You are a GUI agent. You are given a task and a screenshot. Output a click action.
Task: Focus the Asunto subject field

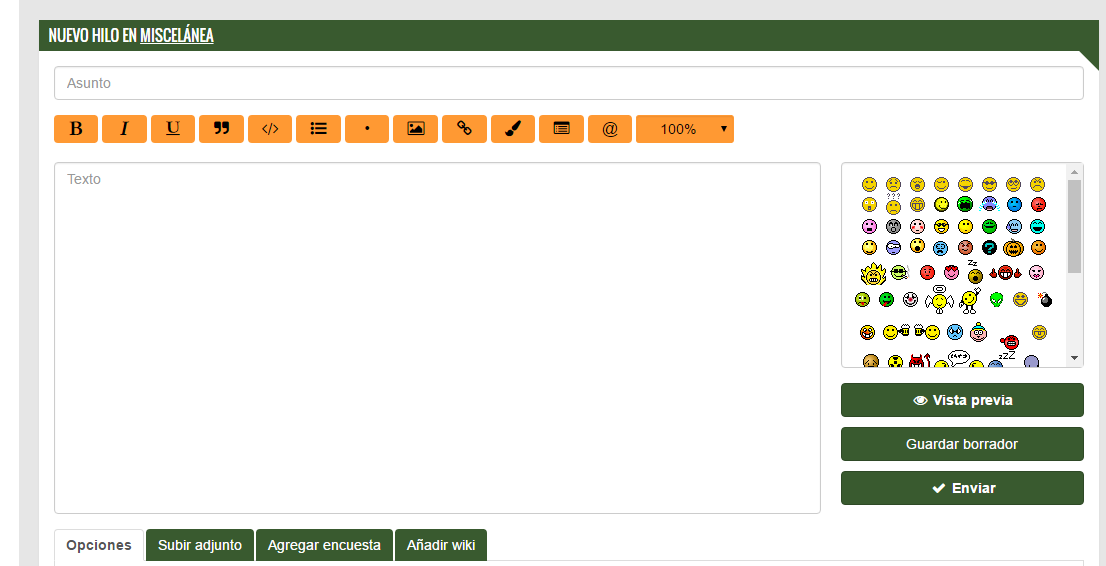(569, 83)
